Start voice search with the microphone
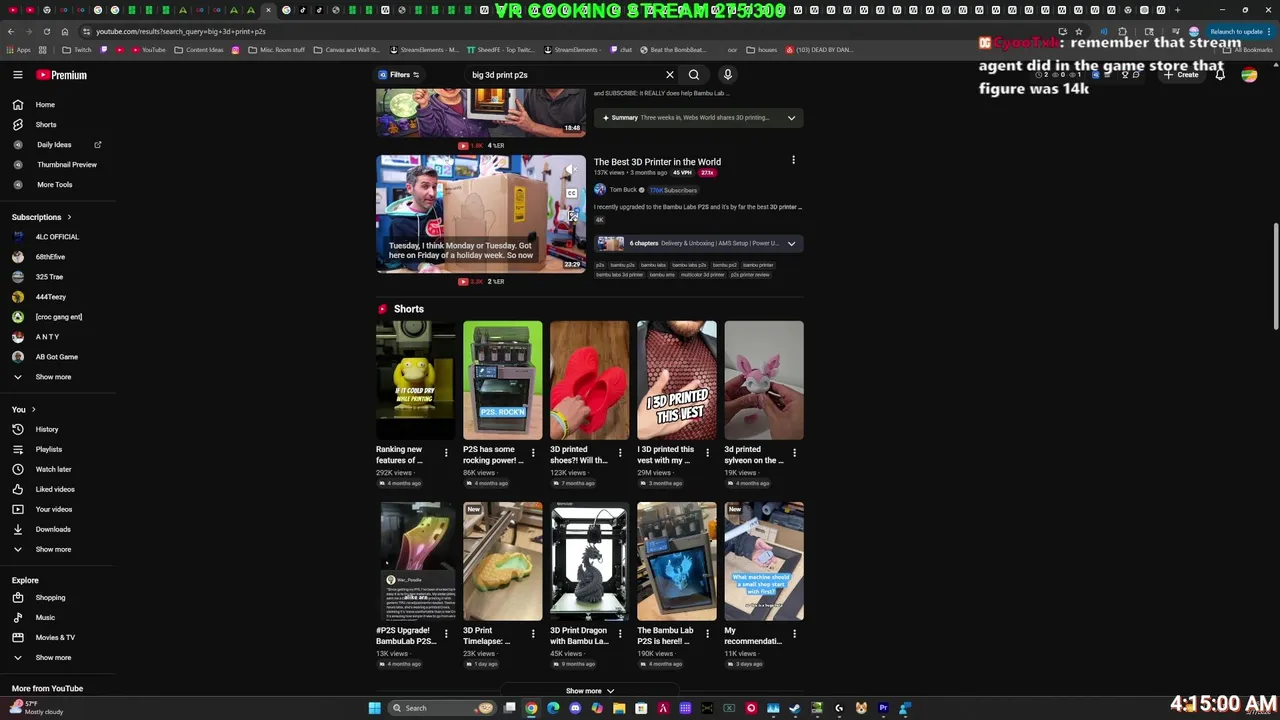Image resolution: width=1280 pixels, height=720 pixels. (x=728, y=75)
